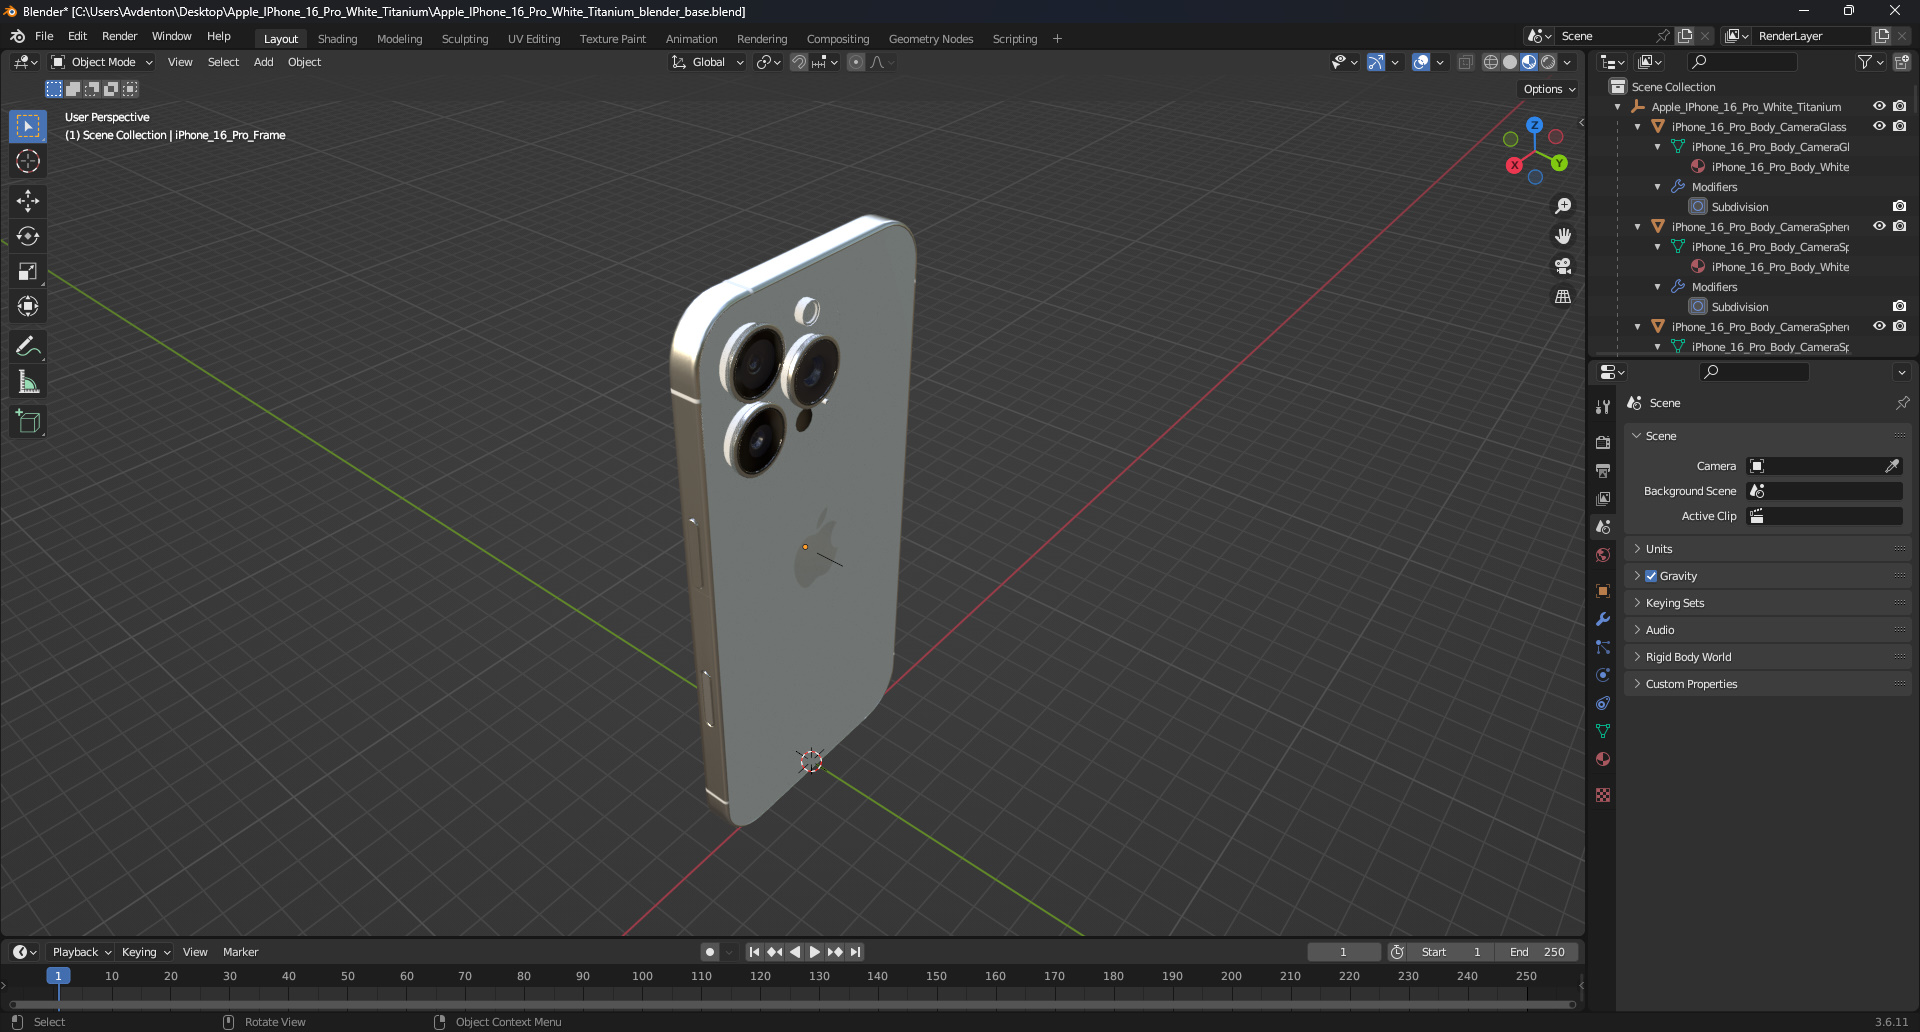Screen dimensions: 1920x1032
Task: Open Marker menu in timeline
Action: point(240,952)
